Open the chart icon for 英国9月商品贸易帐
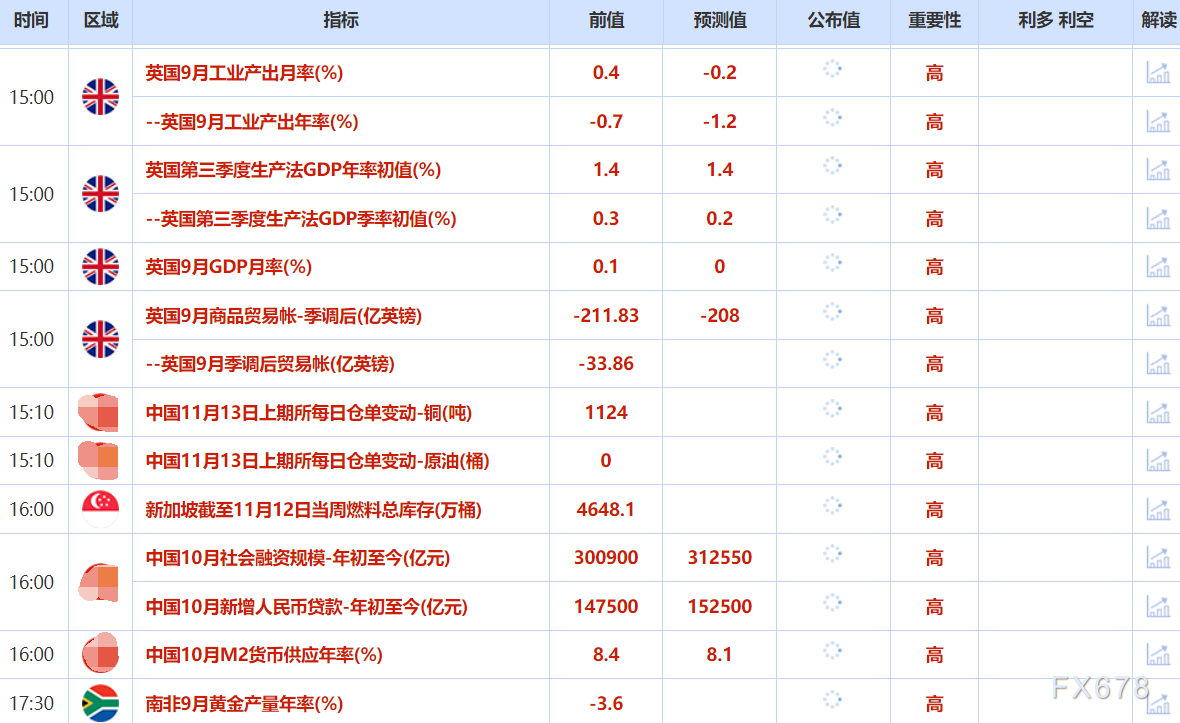The width and height of the screenshot is (1180, 723). pos(1157,315)
